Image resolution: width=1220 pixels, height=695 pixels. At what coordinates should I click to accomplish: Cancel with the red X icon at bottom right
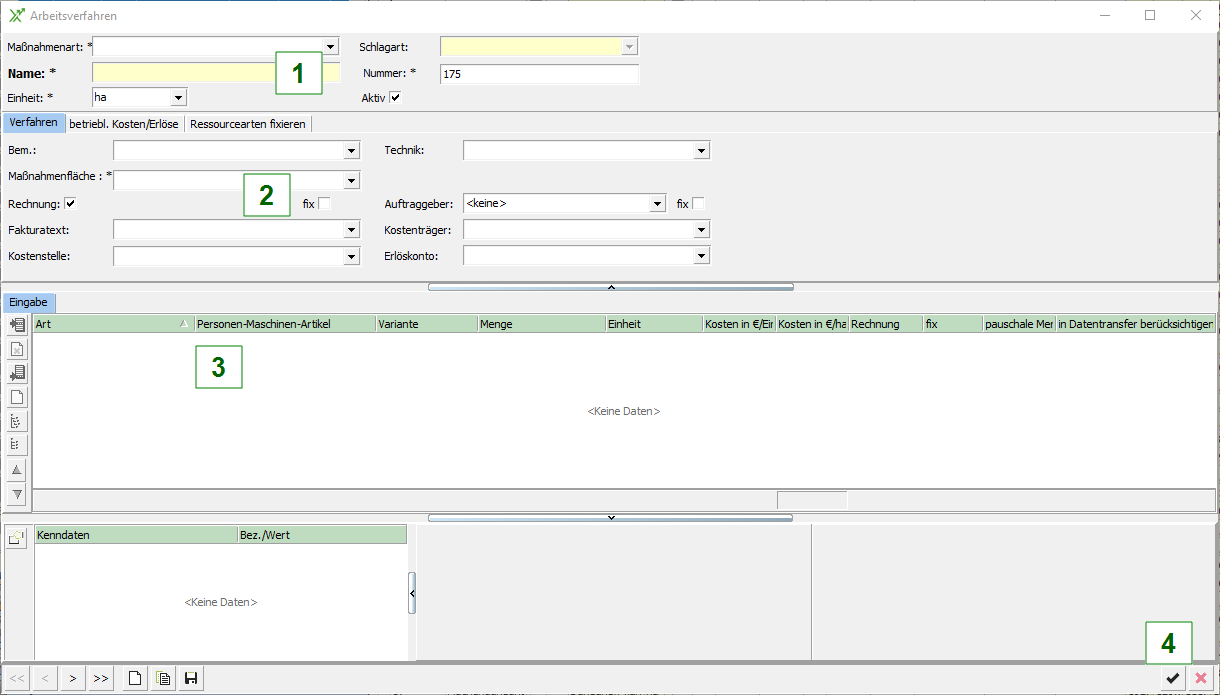click(1201, 678)
